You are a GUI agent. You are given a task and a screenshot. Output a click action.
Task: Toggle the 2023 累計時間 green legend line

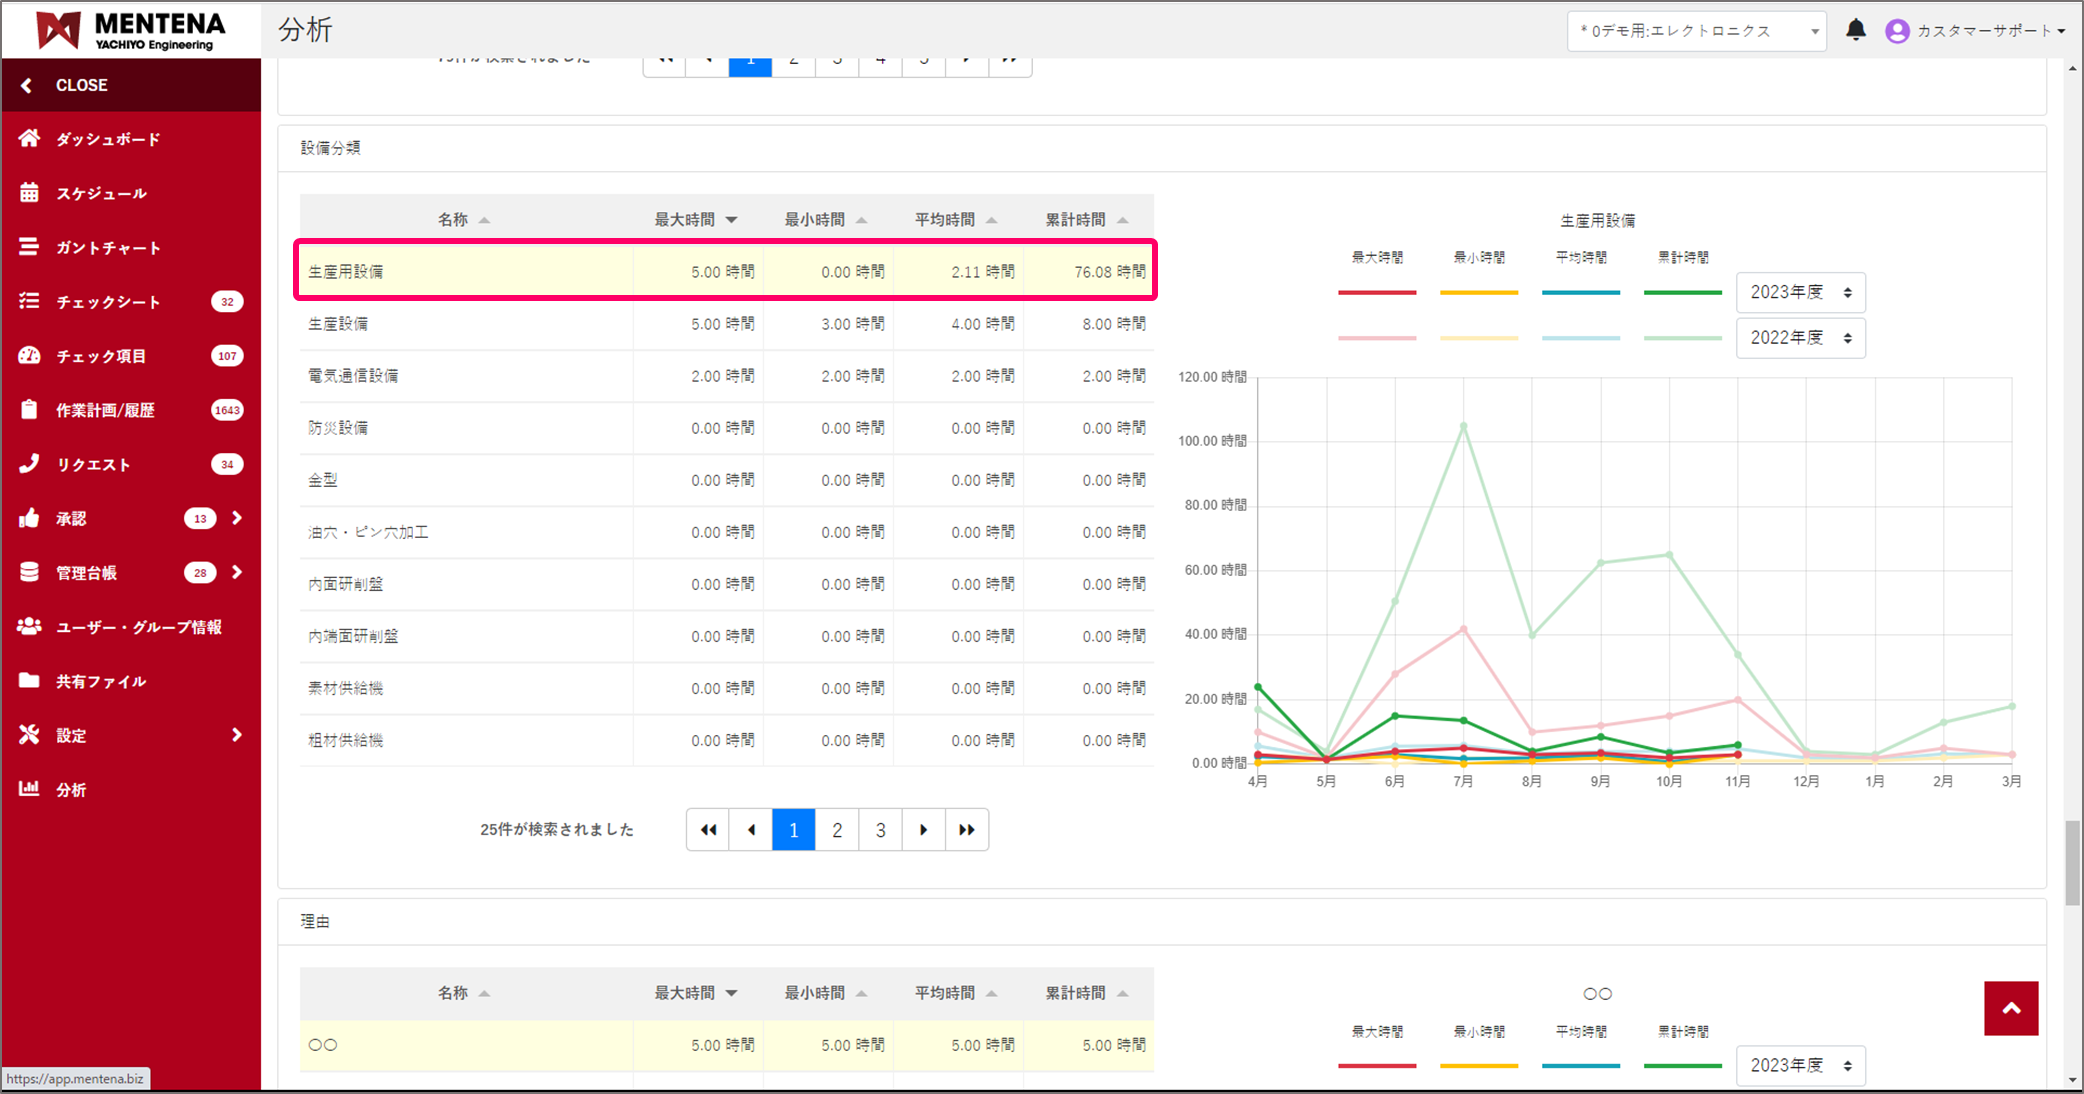[x=1682, y=292]
